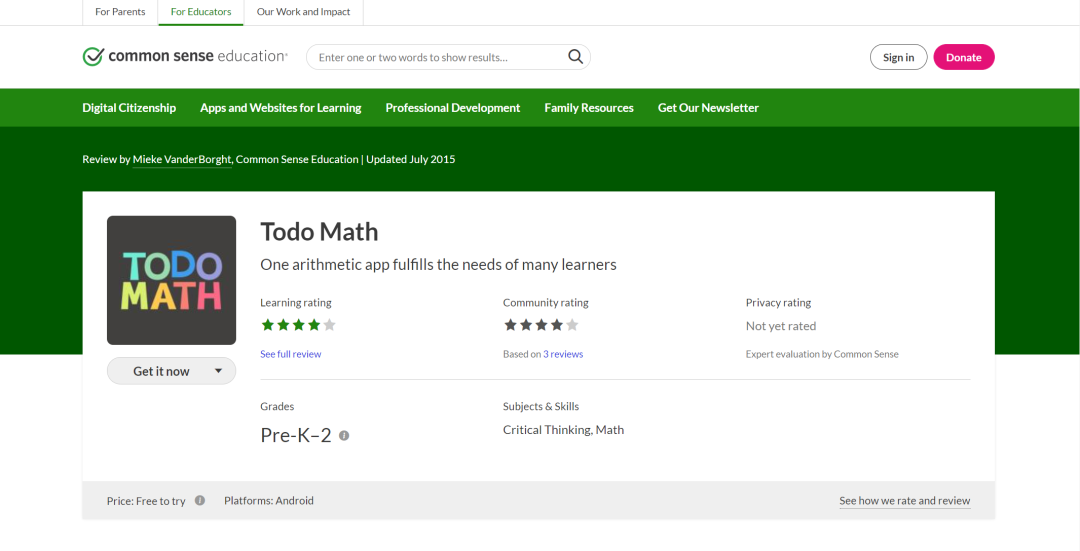The height and width of the screenshot is (551, 1080).
Task: Open the Todo Math app logo image
Action: 172,280
